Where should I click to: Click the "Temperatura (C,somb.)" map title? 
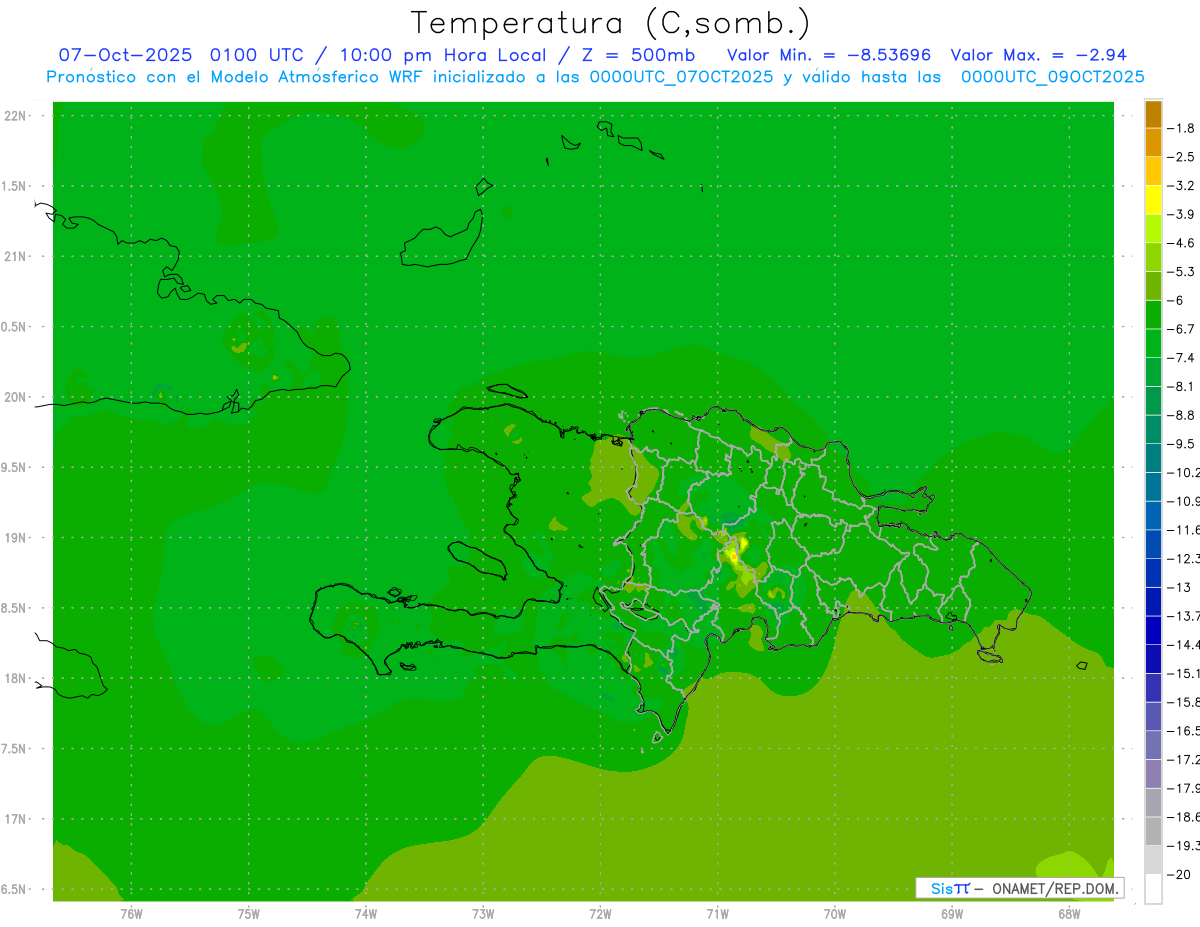click(611, 22)
